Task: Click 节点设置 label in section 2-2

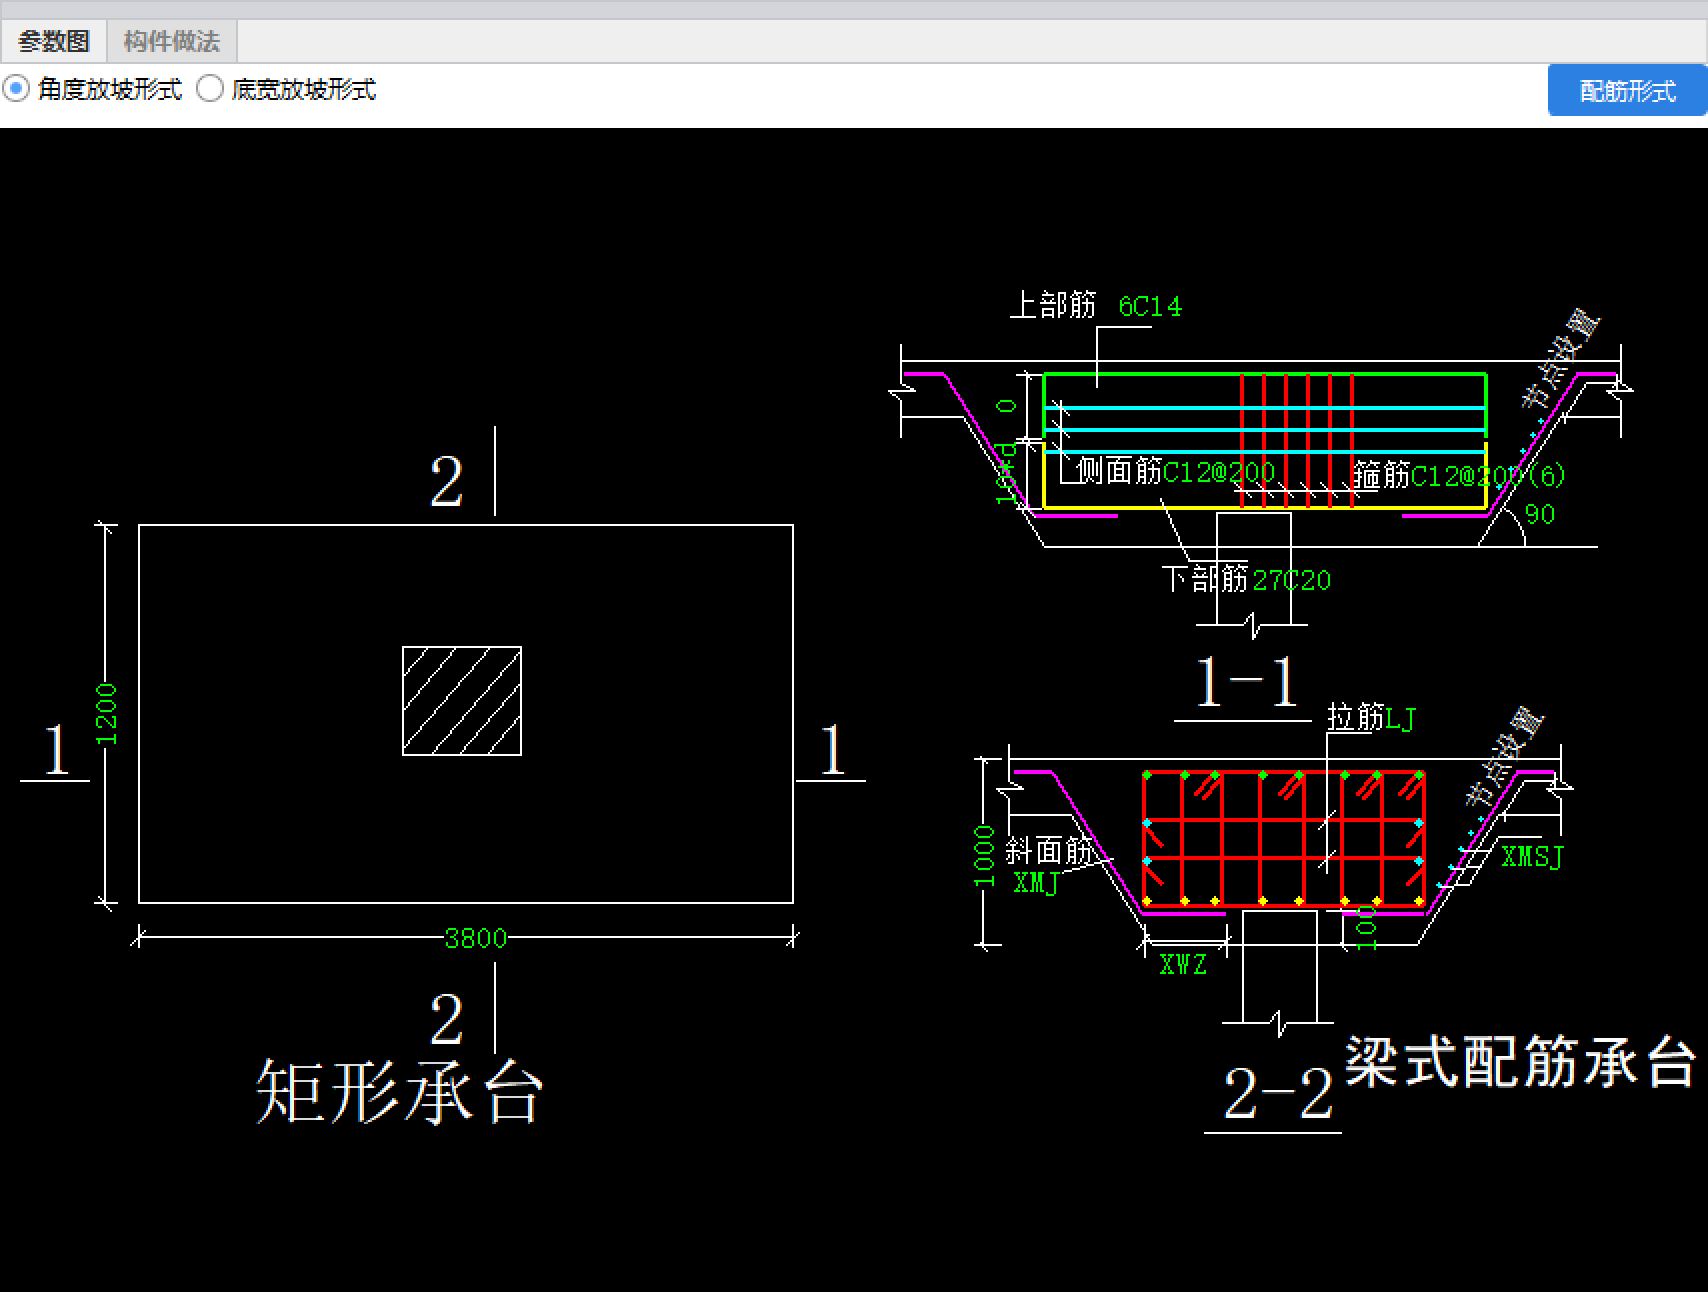Action: 1505,757
